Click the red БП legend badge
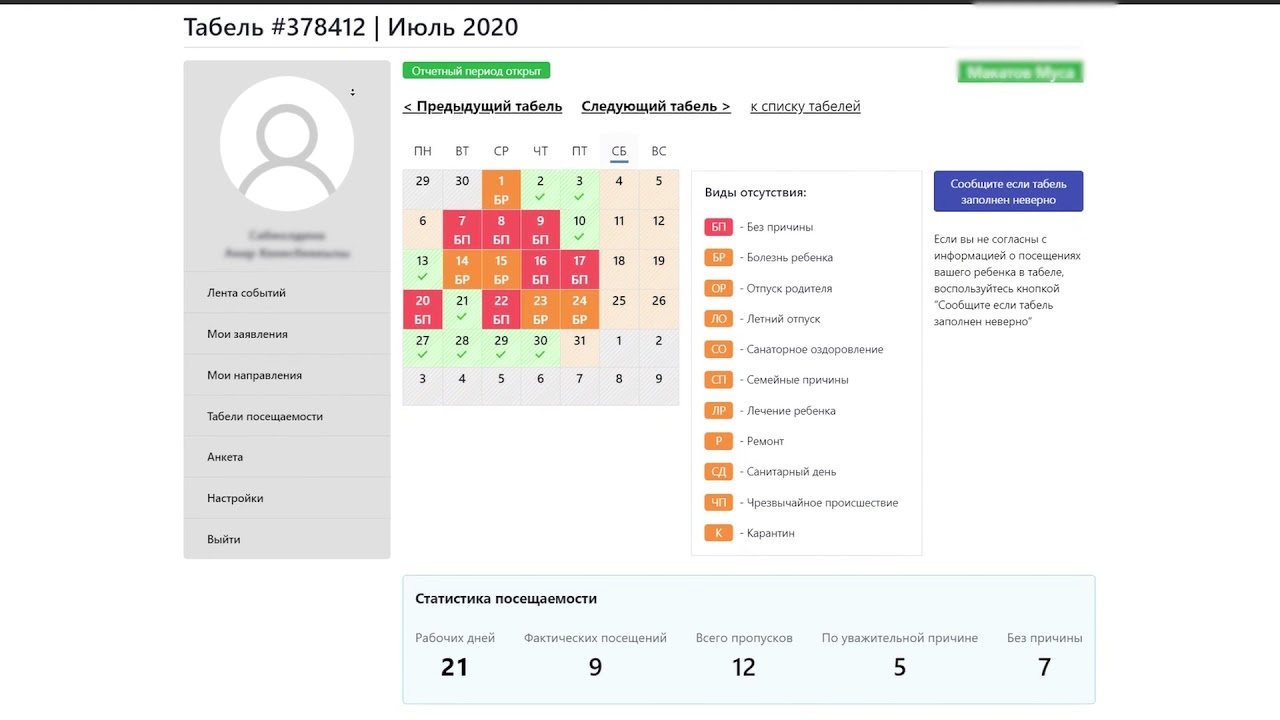Viewport: 1280px width, 720px height. coord(718,227)
